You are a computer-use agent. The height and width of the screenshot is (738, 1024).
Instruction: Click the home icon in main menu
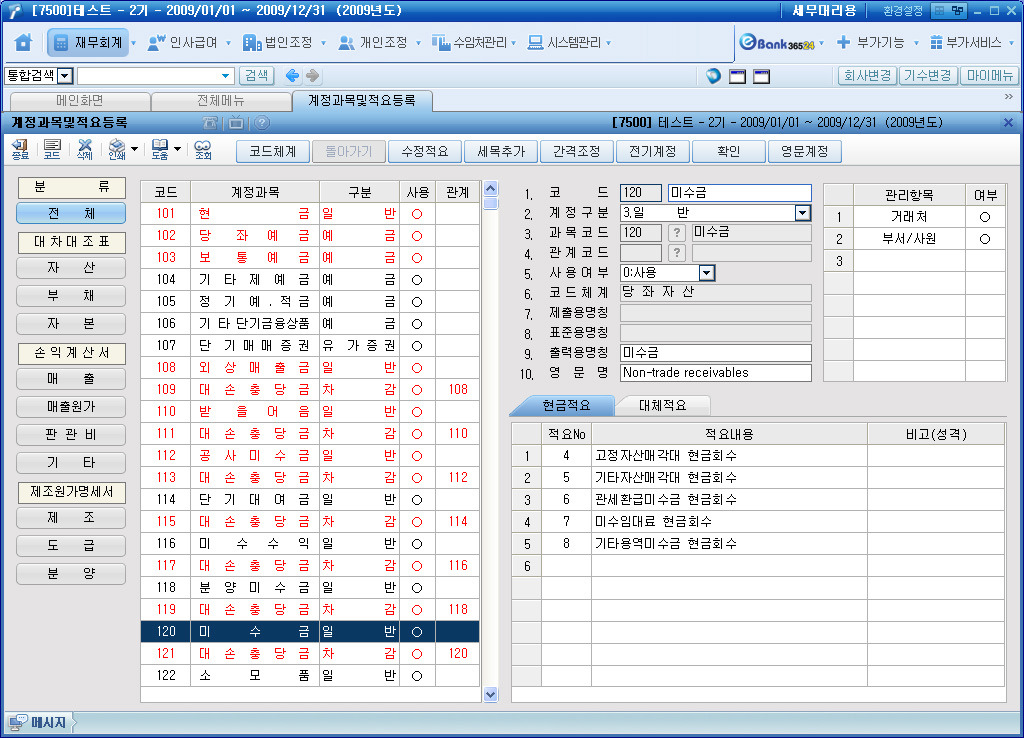[24, 43]
